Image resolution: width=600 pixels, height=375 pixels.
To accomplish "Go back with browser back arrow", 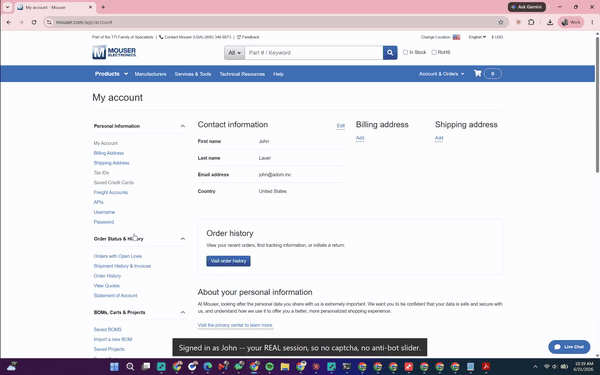I will click(x=9, y=22).
